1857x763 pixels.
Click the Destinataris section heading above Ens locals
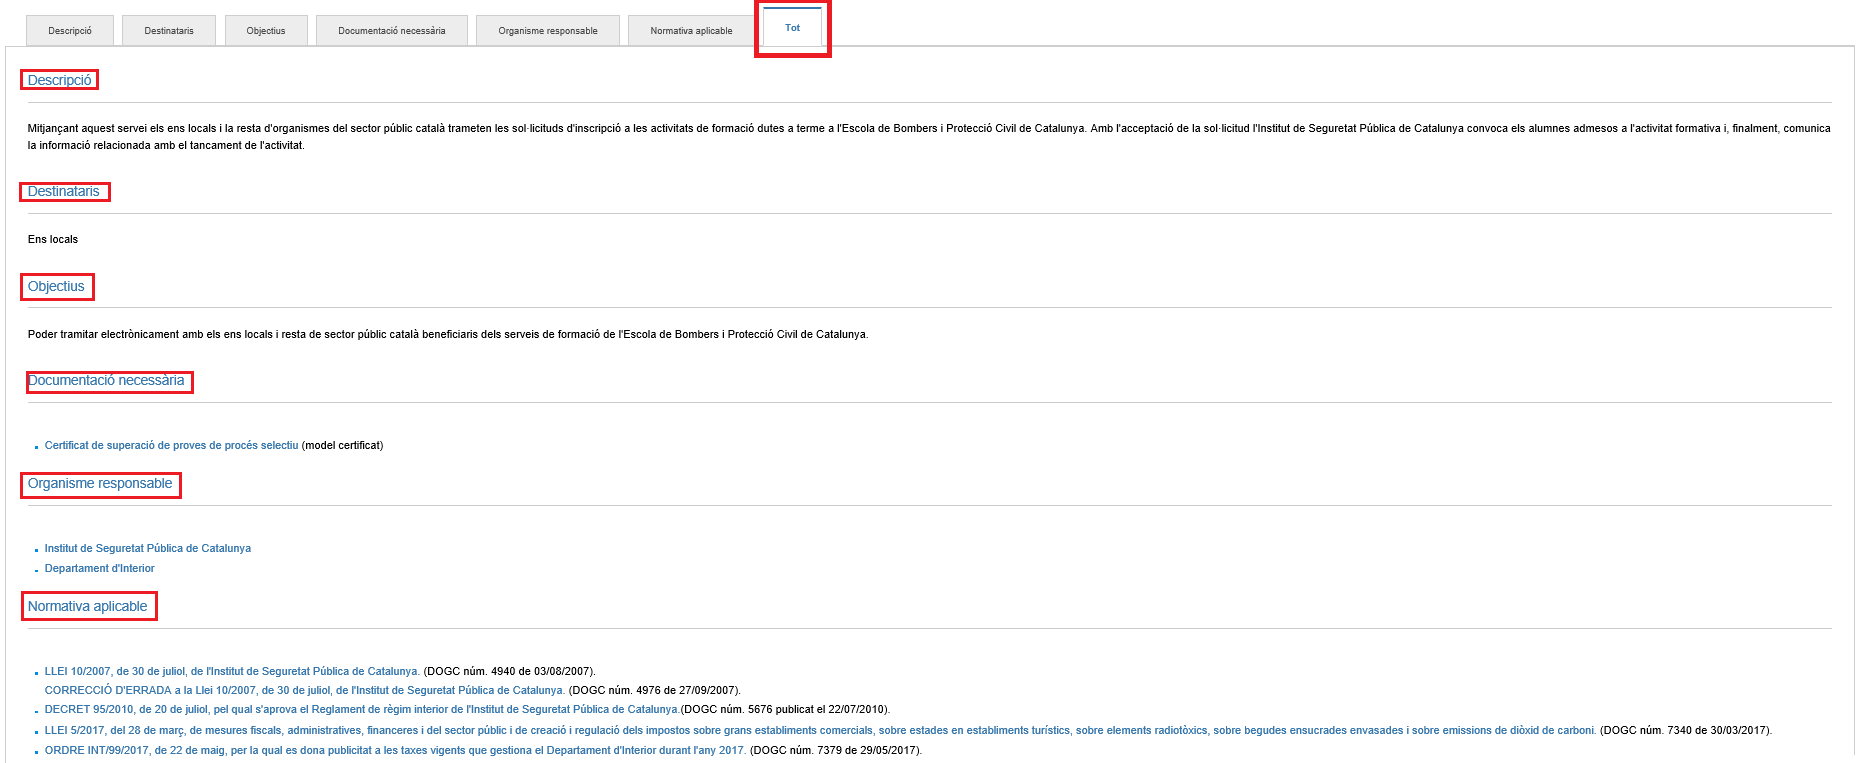coord(64,192)
